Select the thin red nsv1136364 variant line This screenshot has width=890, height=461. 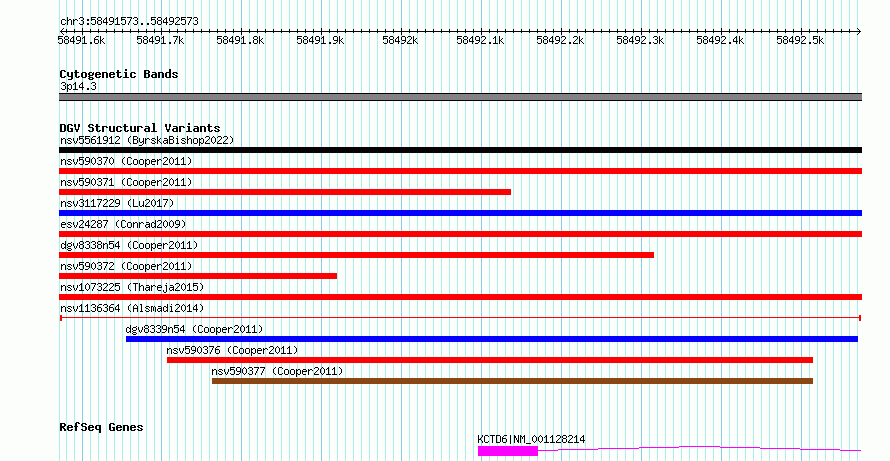pos(460,318)
